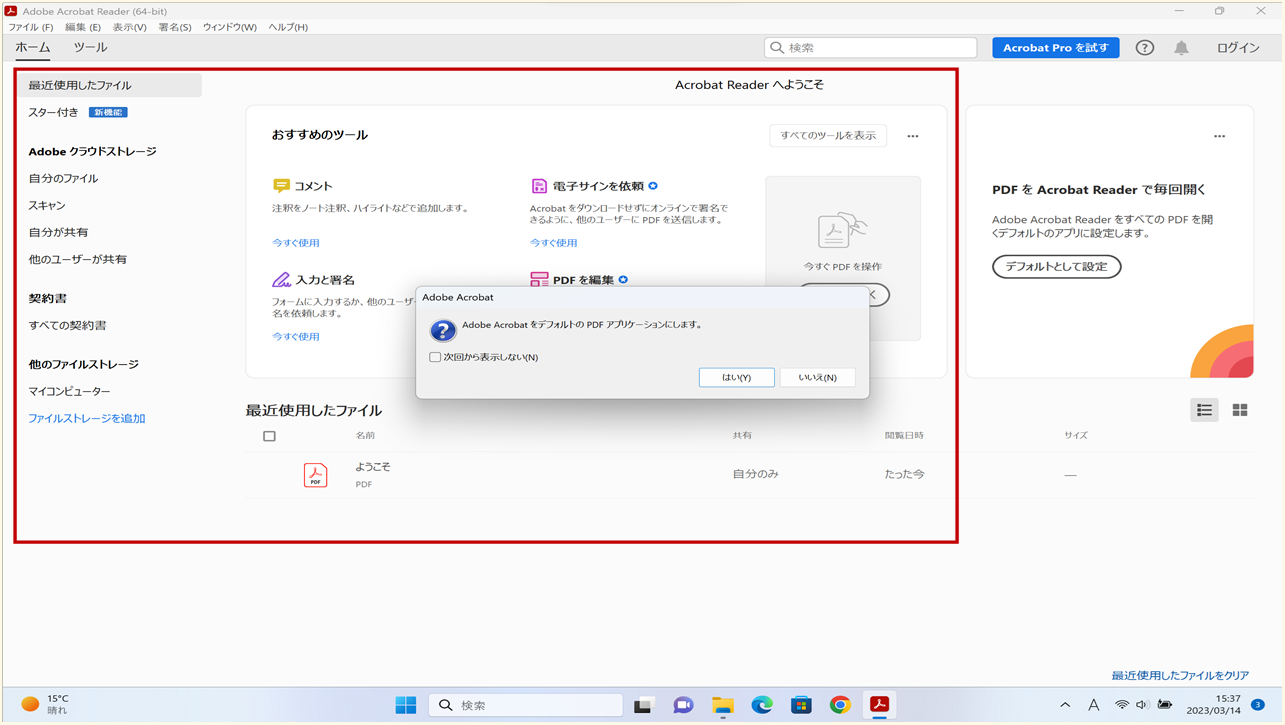Click the Edit PDF tool icon
The height and width of the screenshot is (725, 1285).
pos(539,280)
